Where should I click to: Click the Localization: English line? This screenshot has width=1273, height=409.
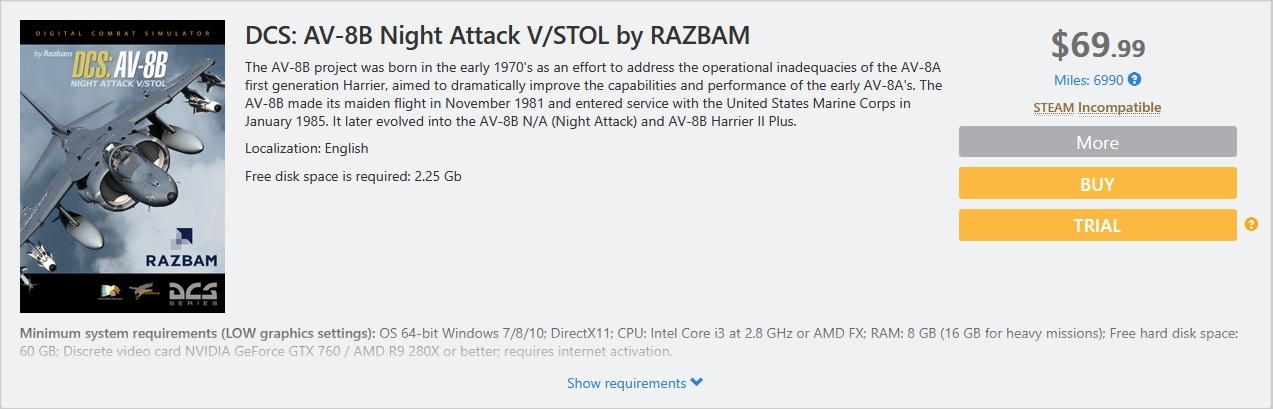tap(306, 148)
